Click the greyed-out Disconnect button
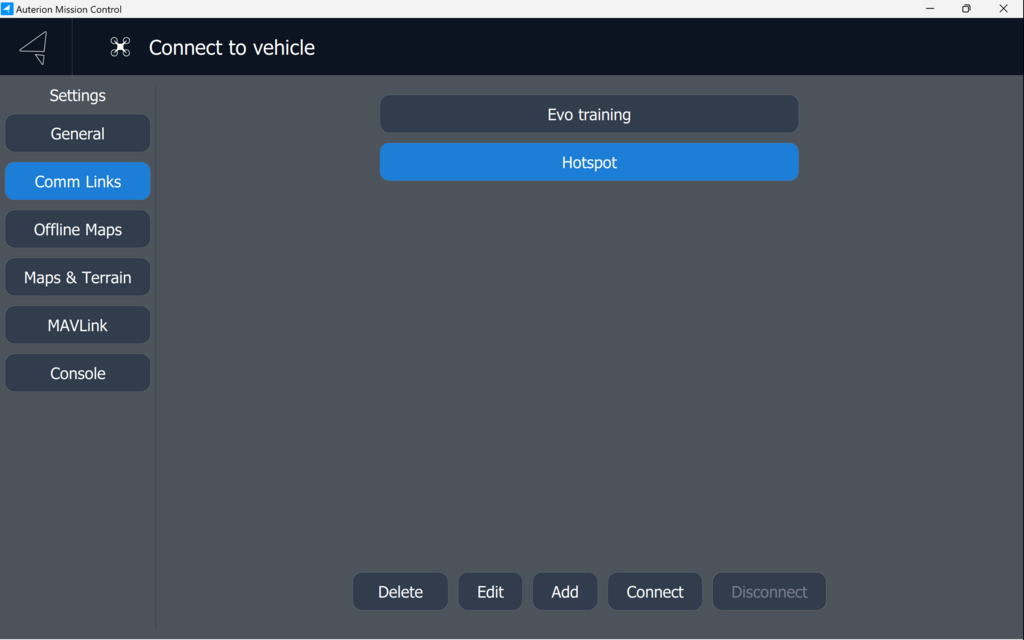1024x640 pixels. 769,592
